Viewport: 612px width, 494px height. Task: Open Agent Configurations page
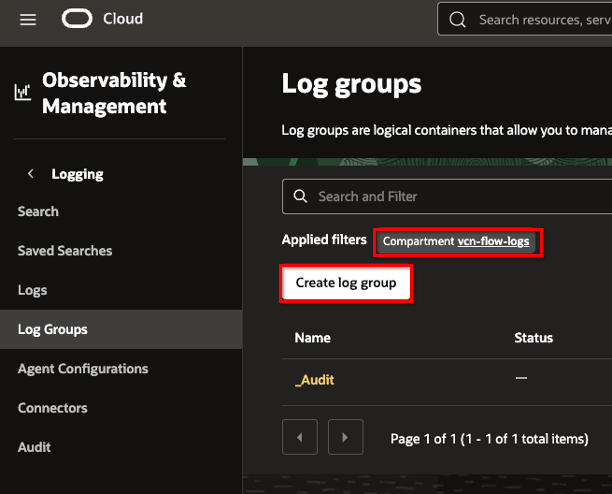point(83,369)
